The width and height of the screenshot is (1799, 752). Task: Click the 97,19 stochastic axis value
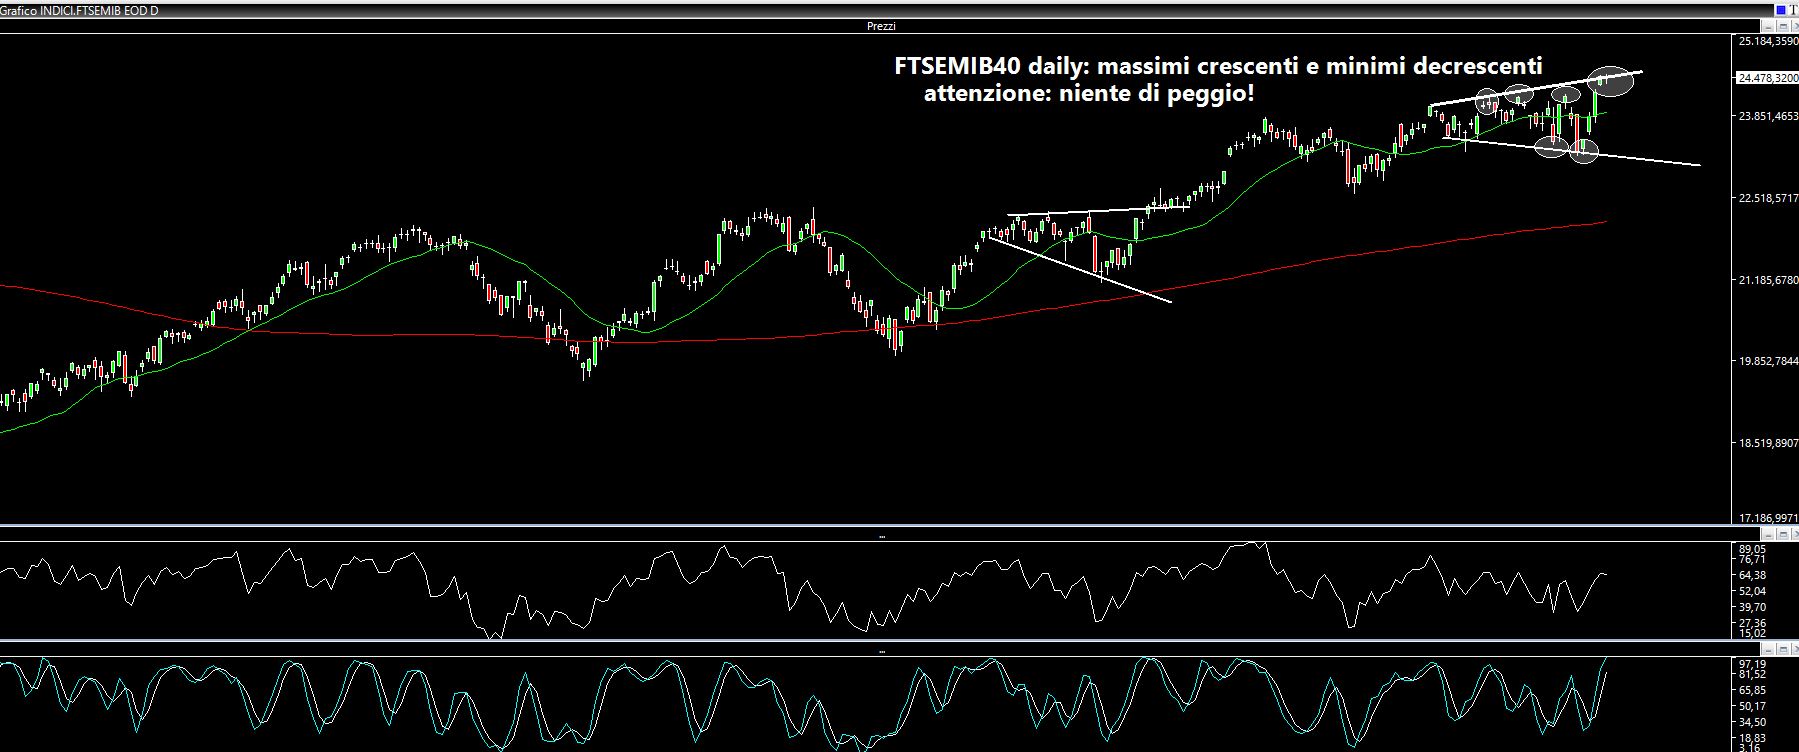point(1753,664)
